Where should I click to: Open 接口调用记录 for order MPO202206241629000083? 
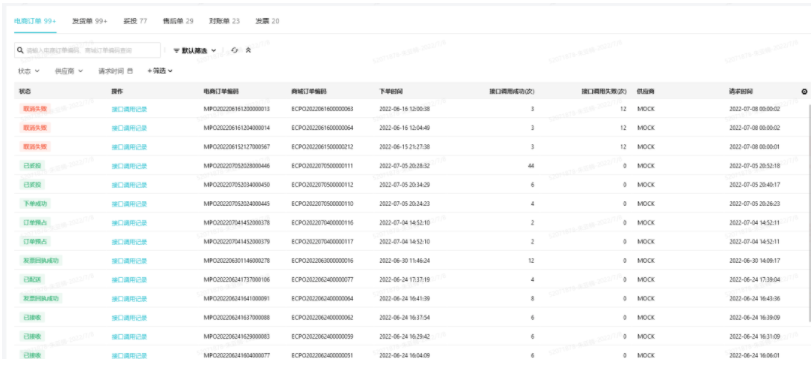tap(129, 337)
